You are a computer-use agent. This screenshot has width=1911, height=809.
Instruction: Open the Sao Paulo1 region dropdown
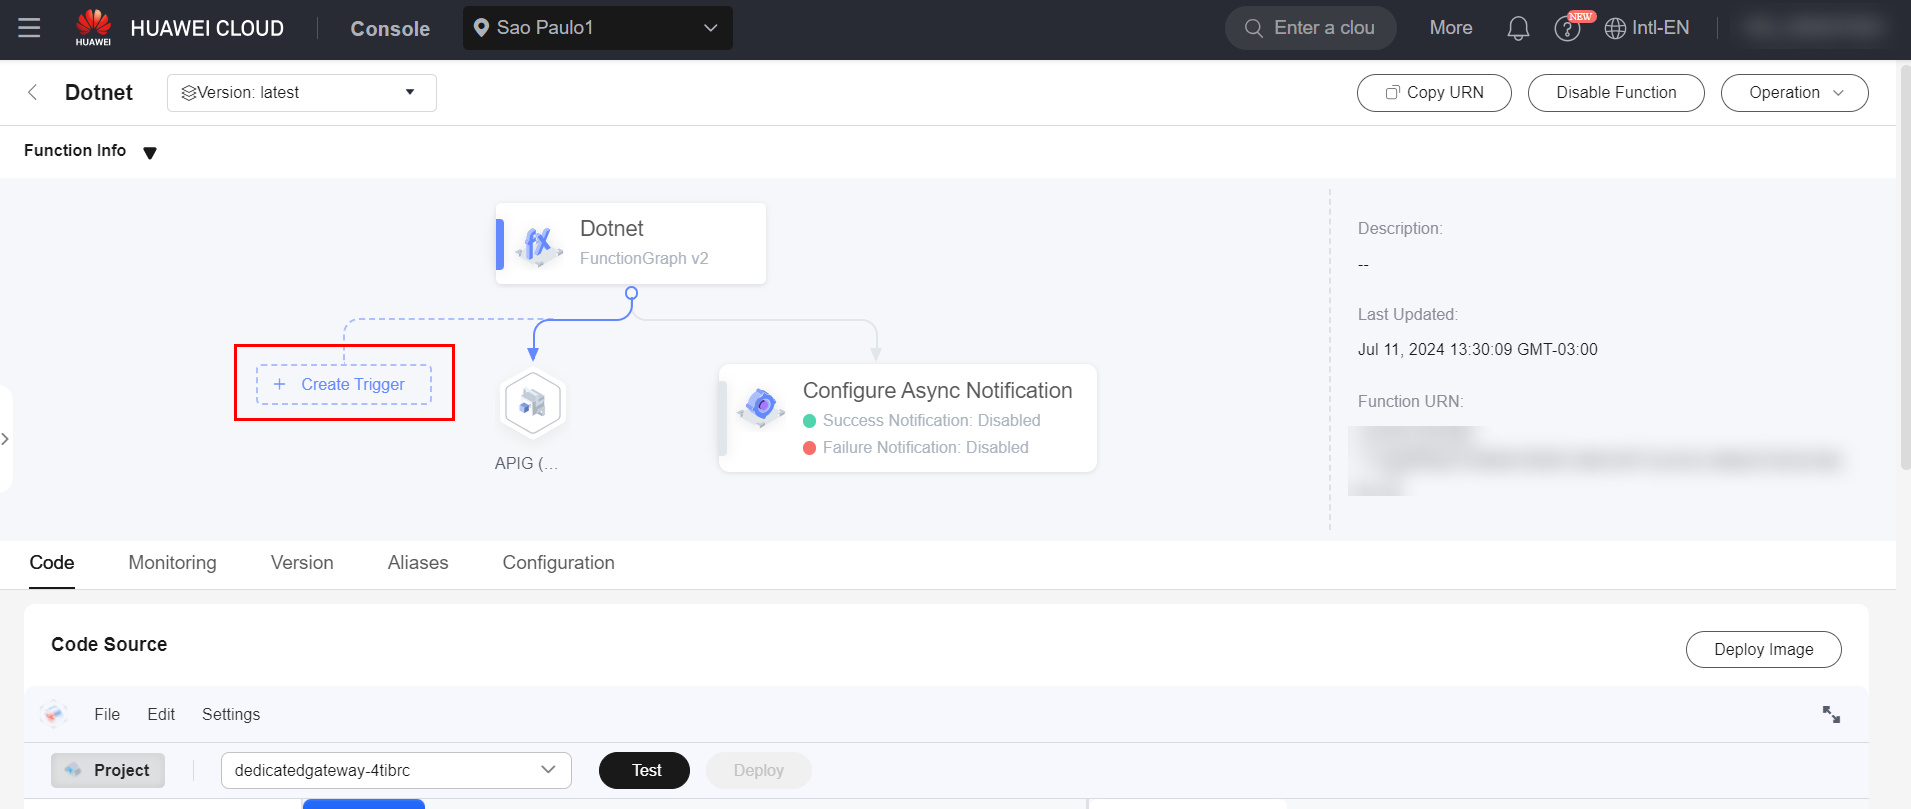point(597,28)
